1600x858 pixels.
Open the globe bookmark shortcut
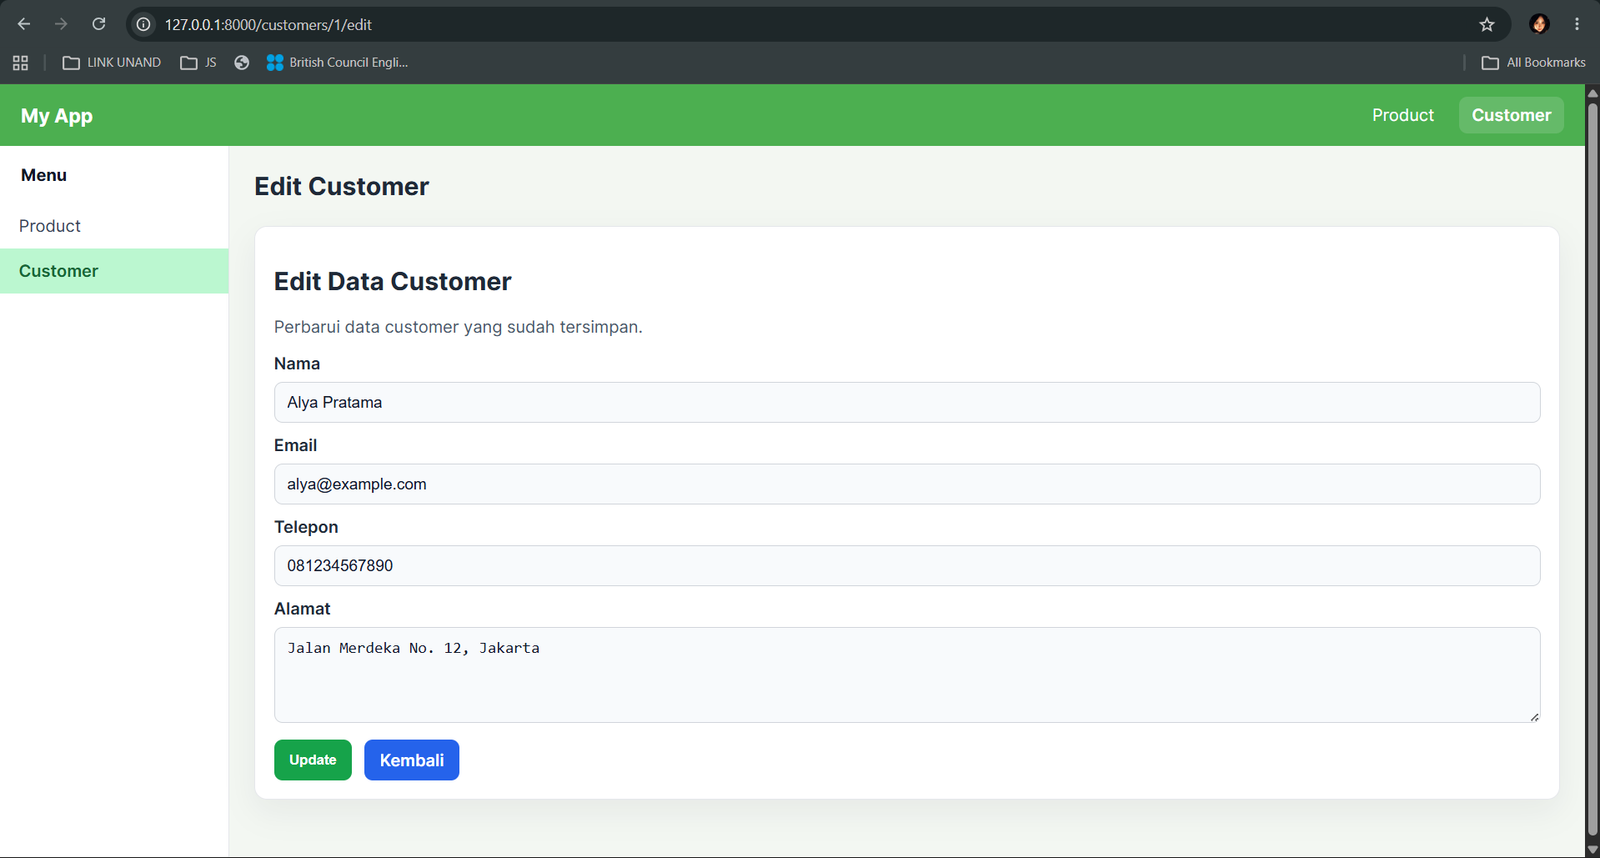(x=242, y=63)
